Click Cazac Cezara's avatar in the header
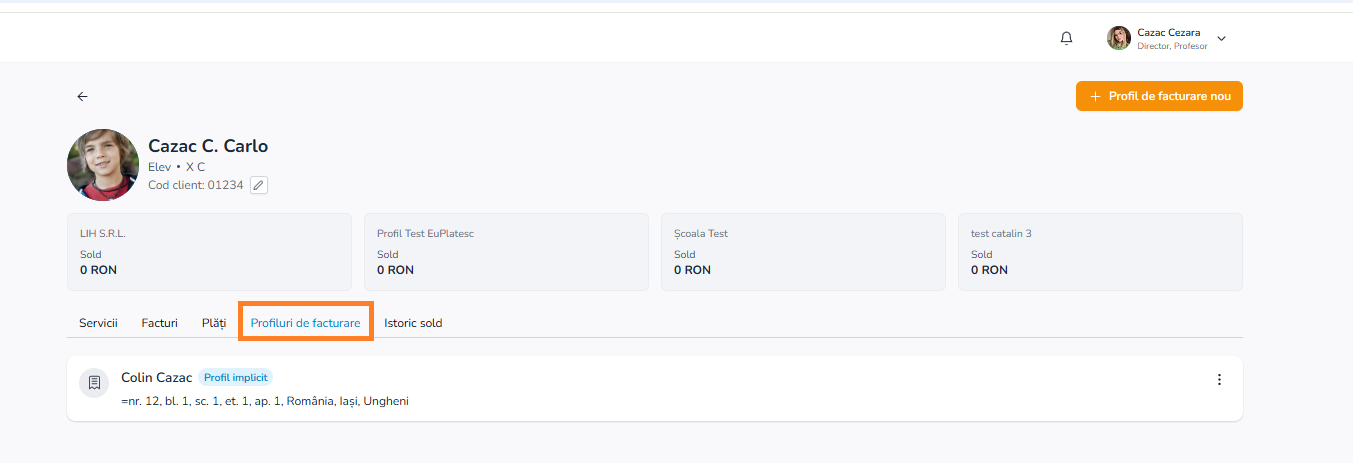 coord(1118,38)
